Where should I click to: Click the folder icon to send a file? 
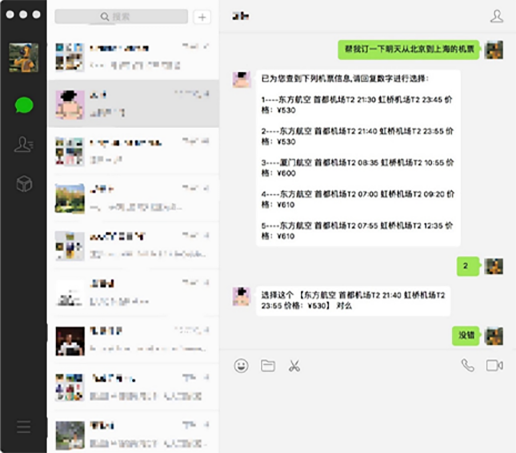coord(268,366)
